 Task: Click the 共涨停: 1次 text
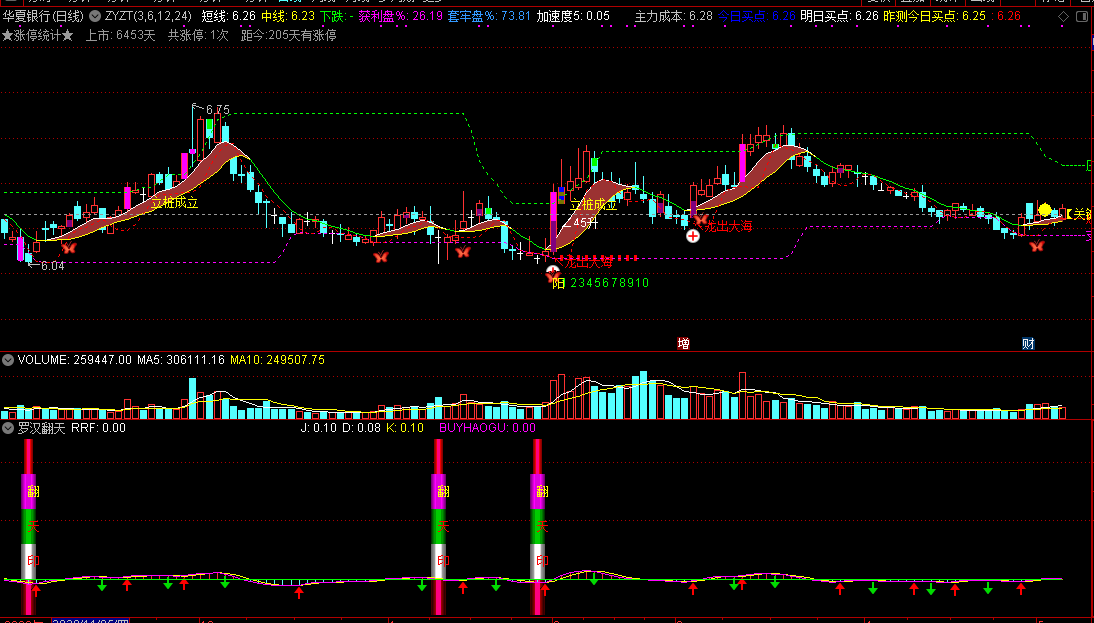[198, 35]
